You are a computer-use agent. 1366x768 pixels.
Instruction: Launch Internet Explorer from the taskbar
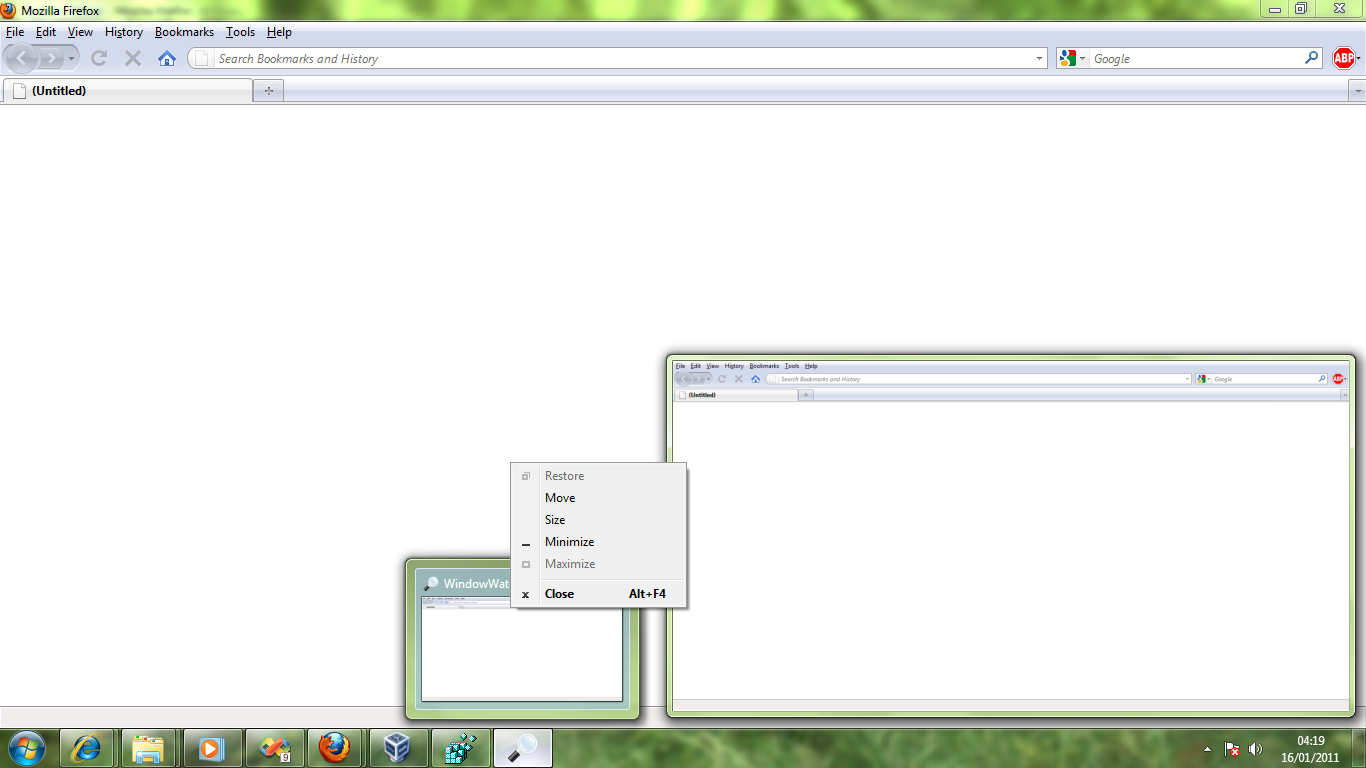tap(87, 748)
